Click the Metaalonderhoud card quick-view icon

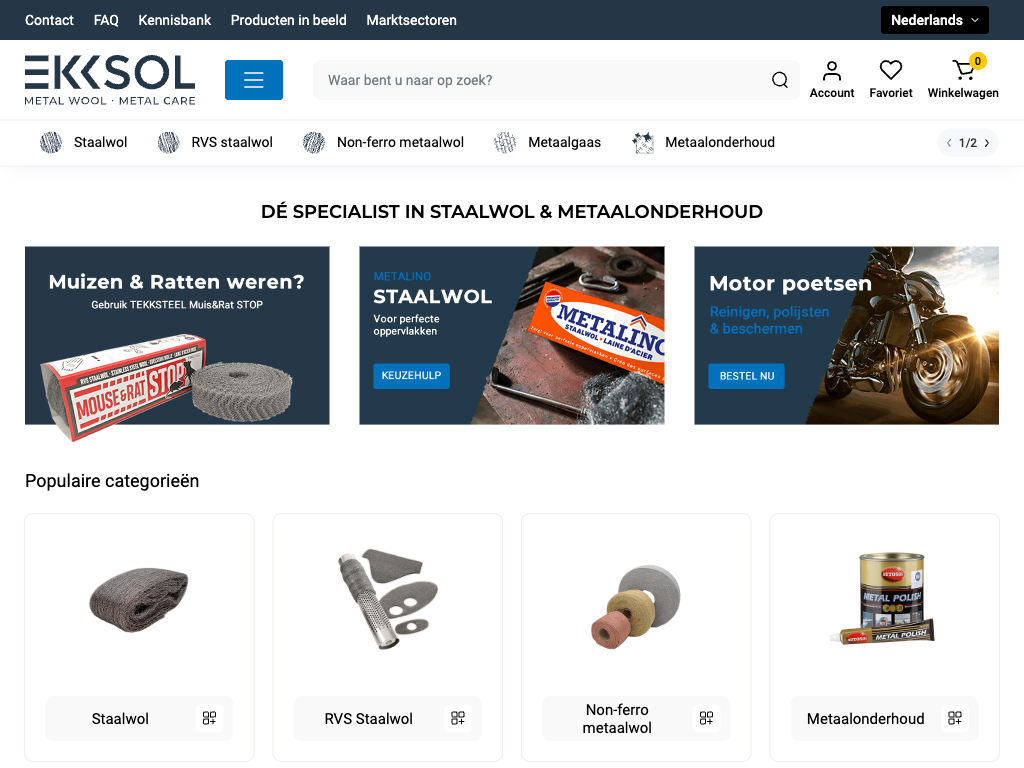point(955,718)
